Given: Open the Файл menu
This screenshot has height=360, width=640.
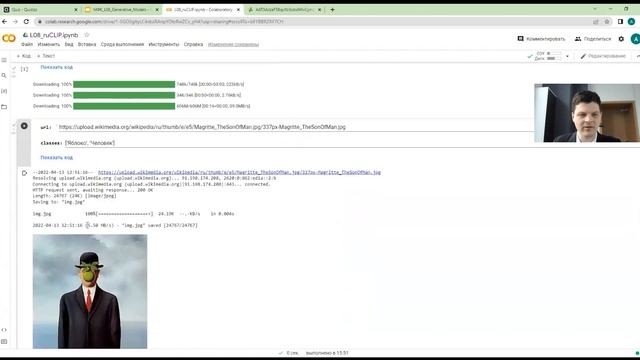Looking at the screenshot, I should pos(27,44).
